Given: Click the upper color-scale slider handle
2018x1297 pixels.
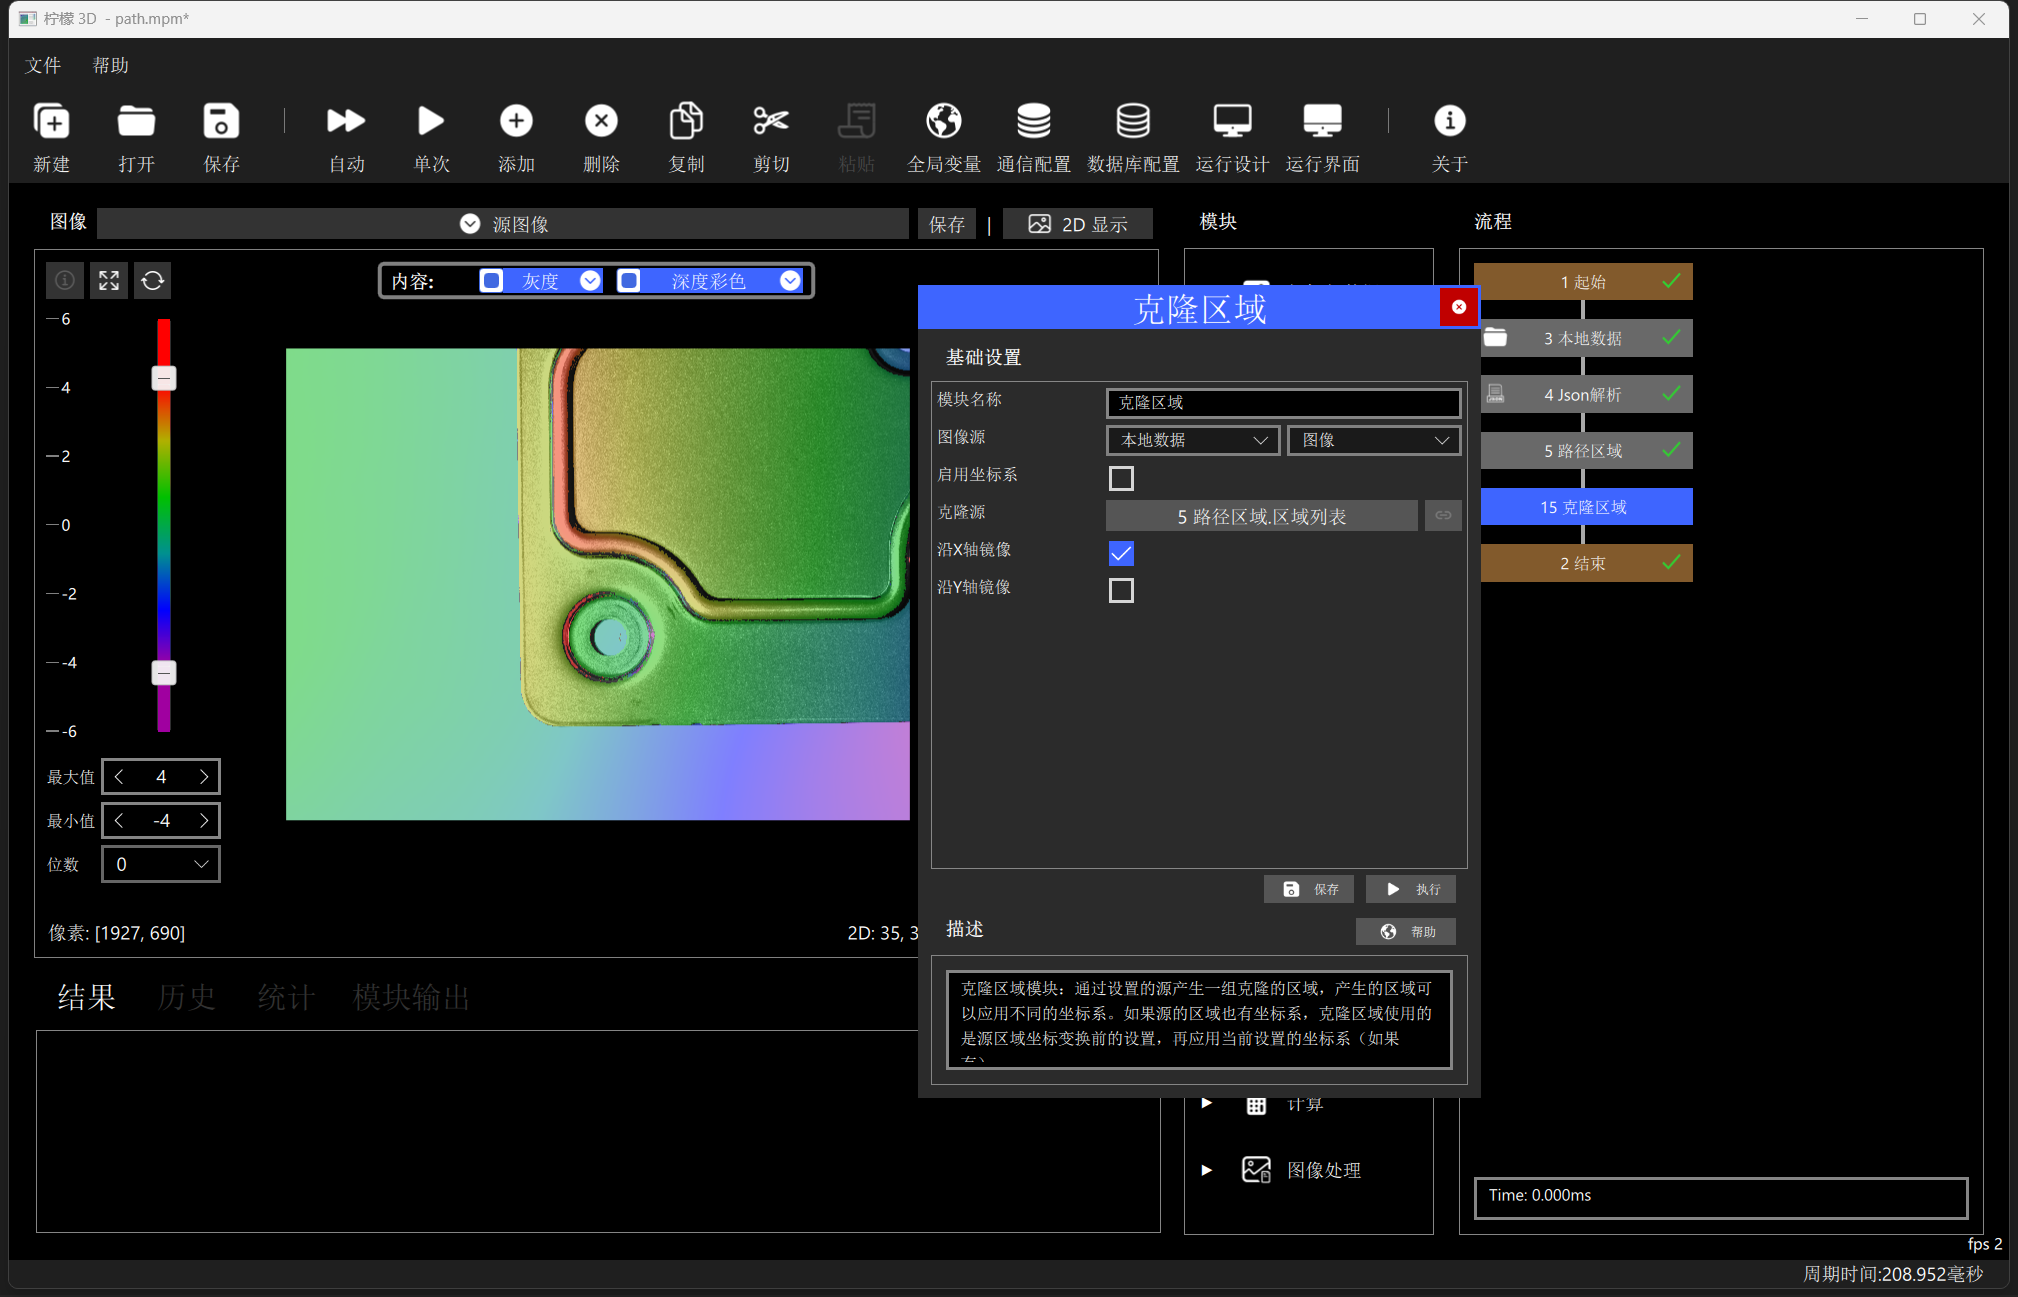Looking at the screenshot, I should pos(164,378).
